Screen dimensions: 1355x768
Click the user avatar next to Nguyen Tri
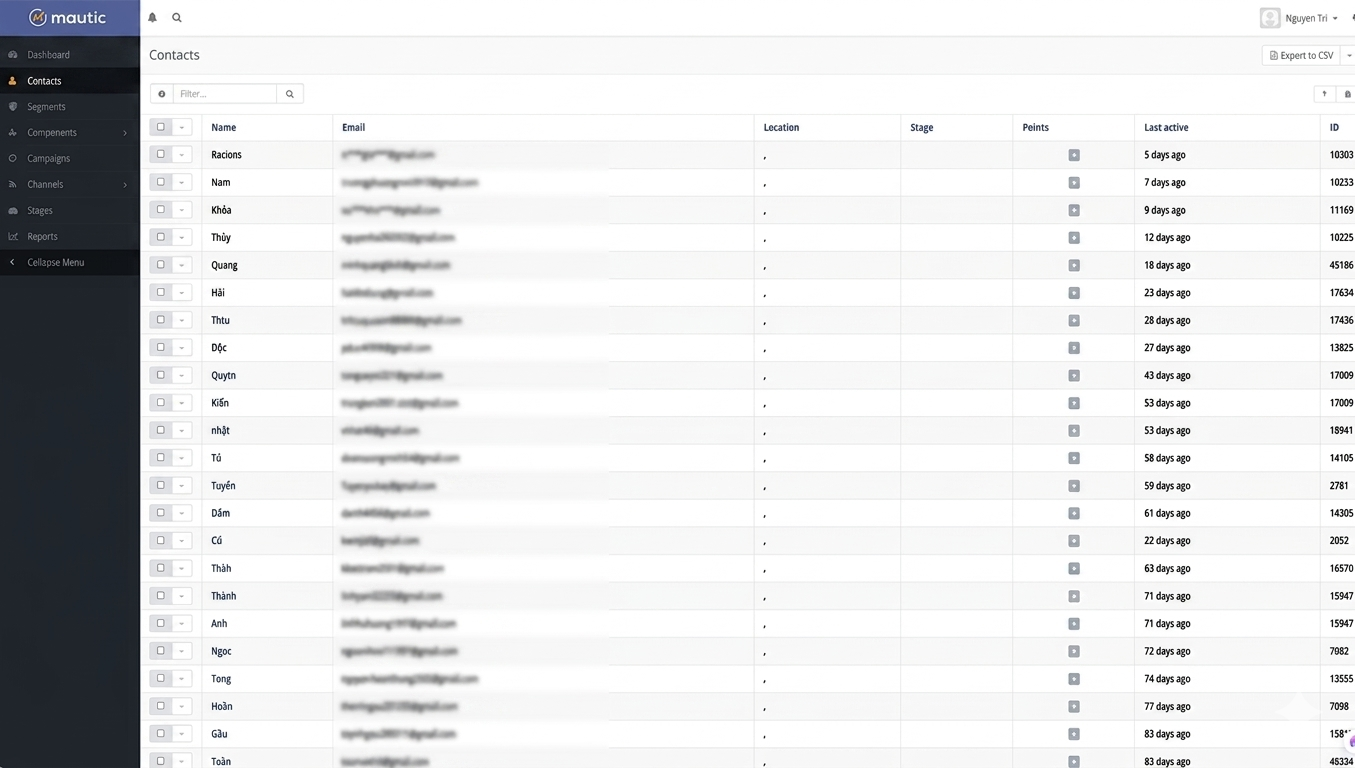click(1269, 17)
